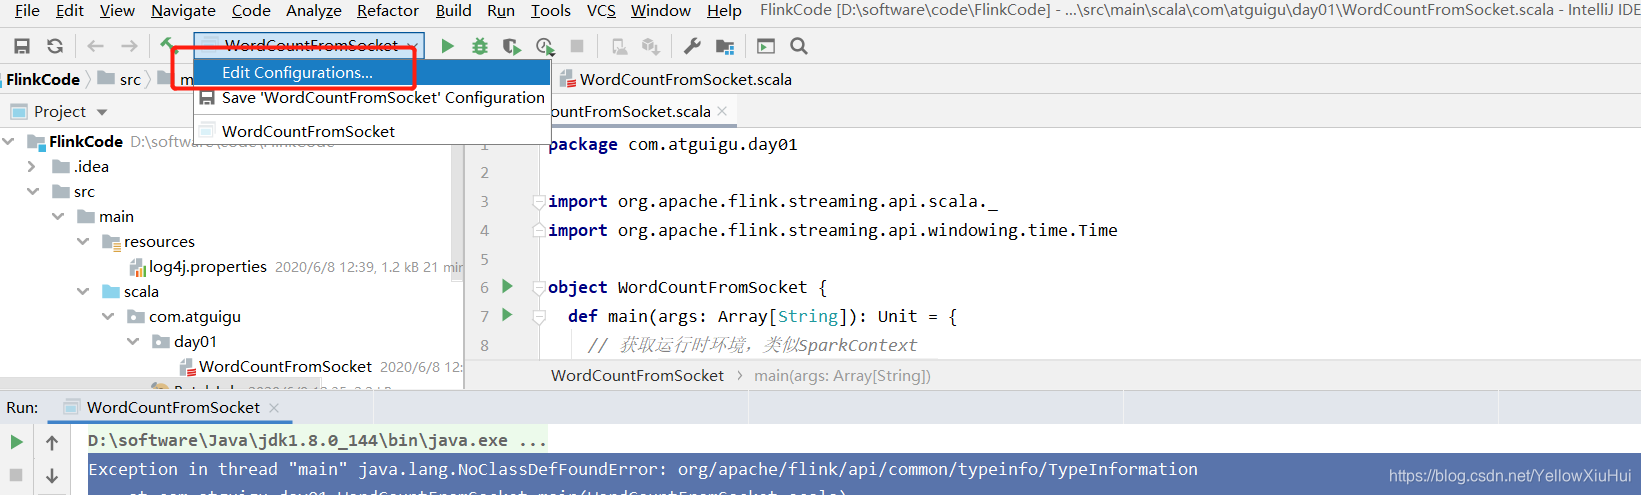
Task: Open the Project view dropdown arrow
Action: (x=102, y=112)
